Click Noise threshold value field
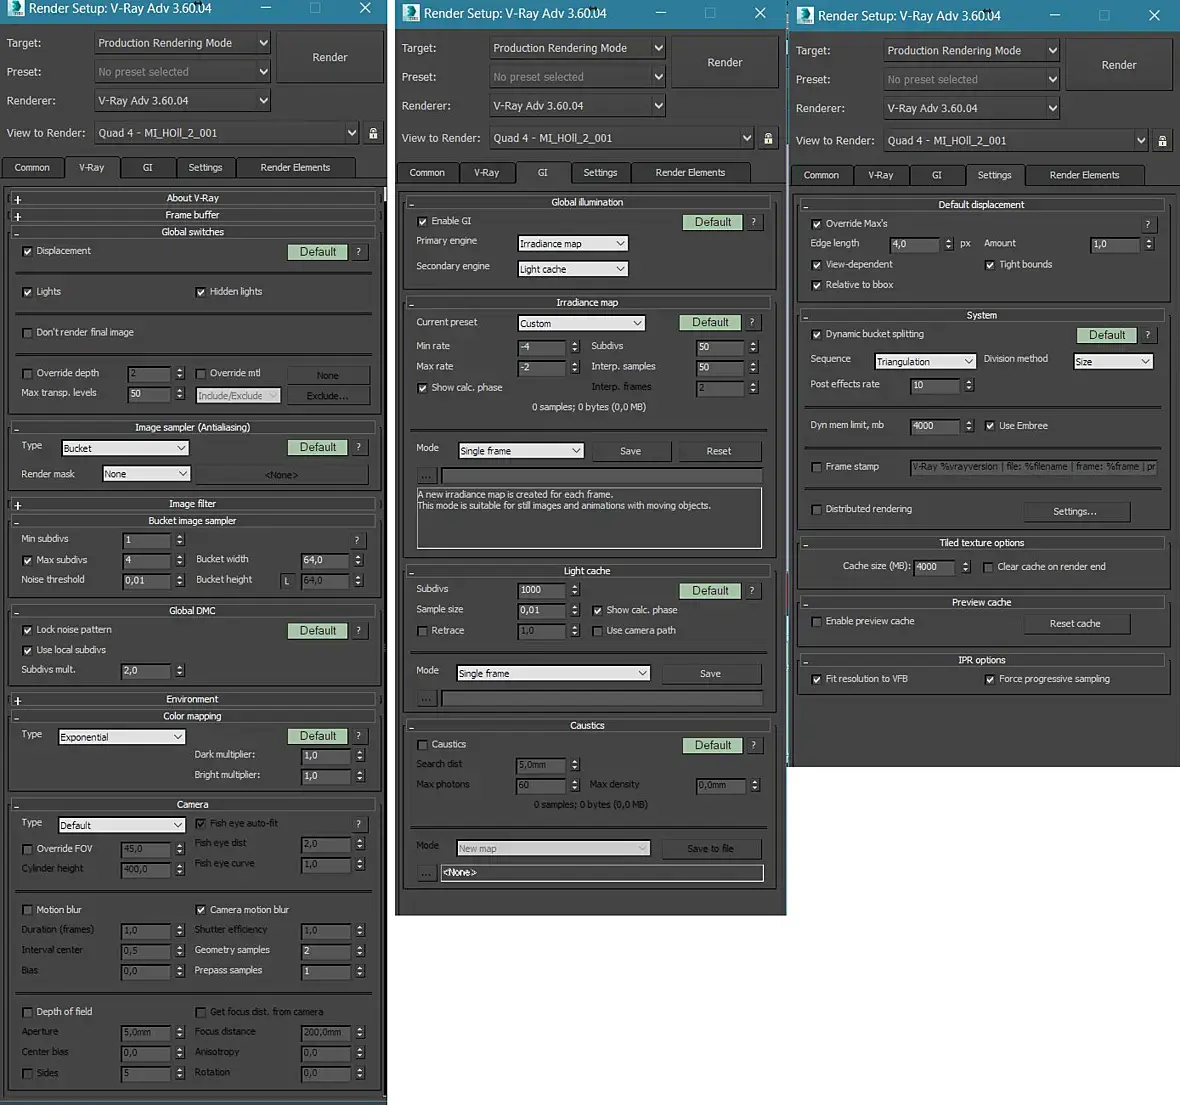1180x1105 pixels. (x=148, y=580)
